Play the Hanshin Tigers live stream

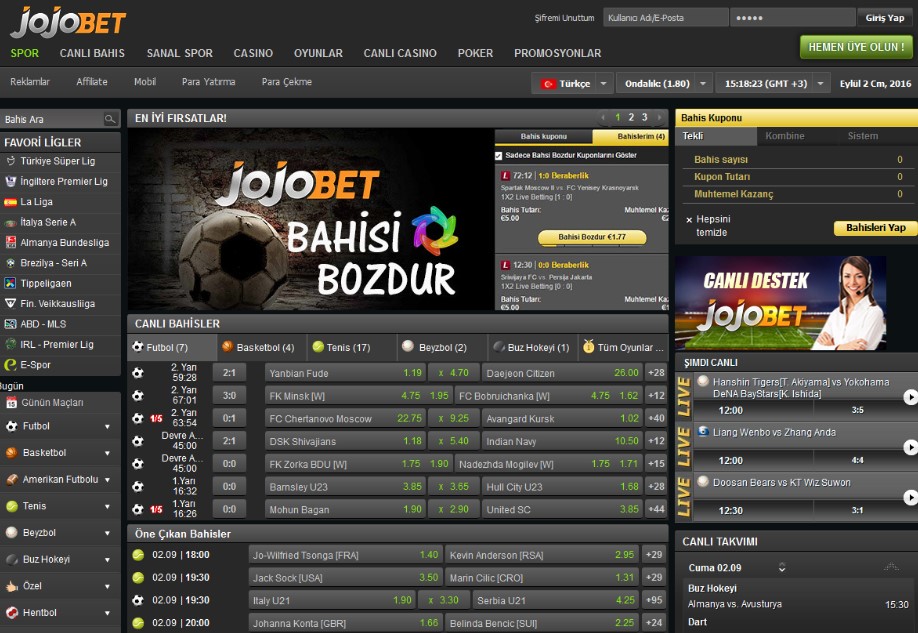pos(910,397)
